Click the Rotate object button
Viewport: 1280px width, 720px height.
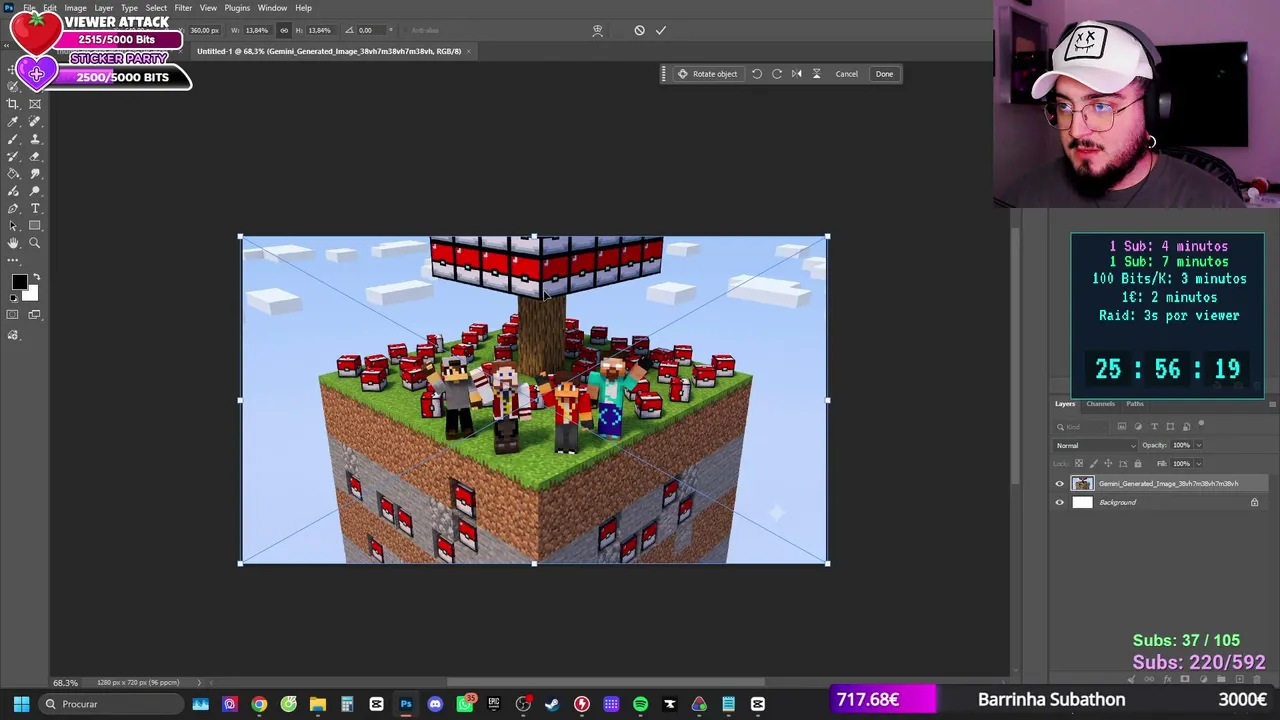[x=707, y=74]
